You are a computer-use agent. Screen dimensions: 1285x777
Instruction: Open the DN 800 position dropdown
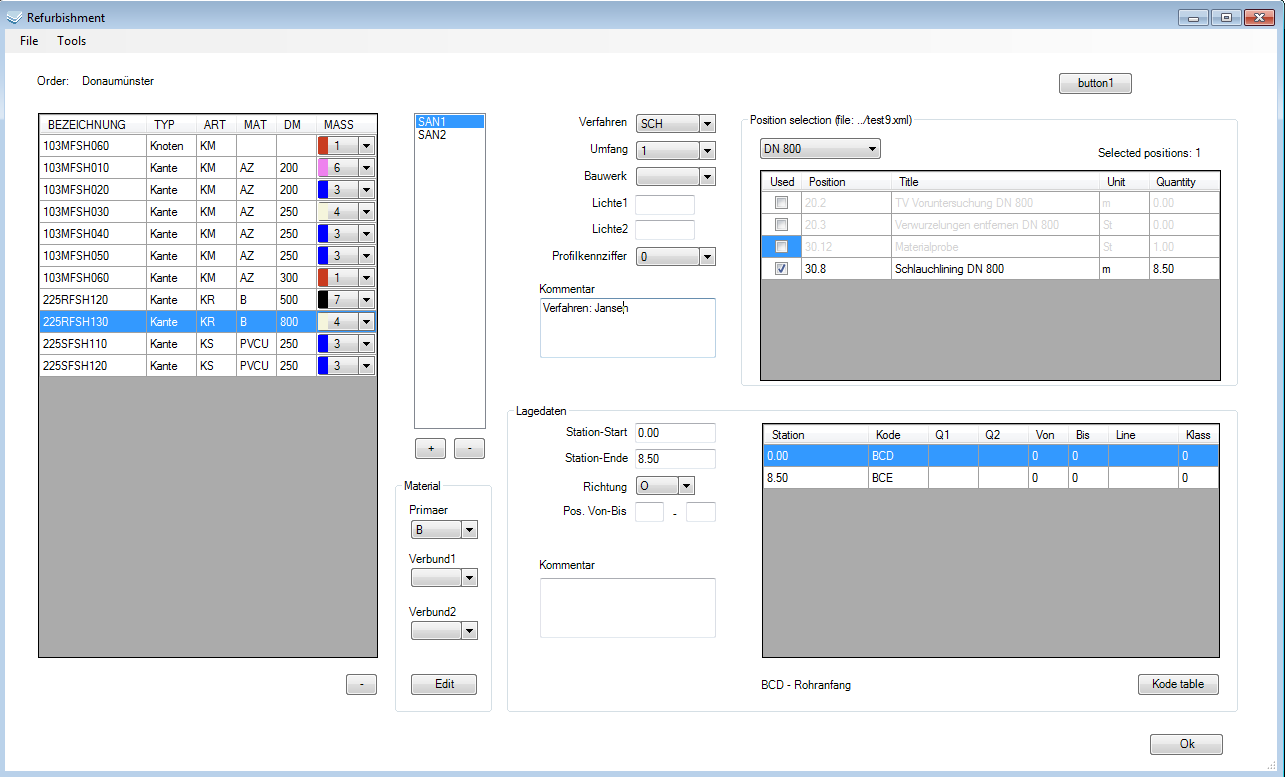(820, 149)
